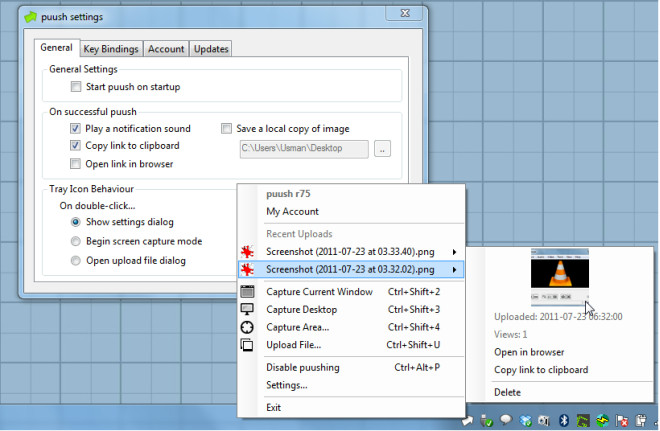Click the monitor icon next to Capture Desktop
The image size is (660, 431).
247,309
